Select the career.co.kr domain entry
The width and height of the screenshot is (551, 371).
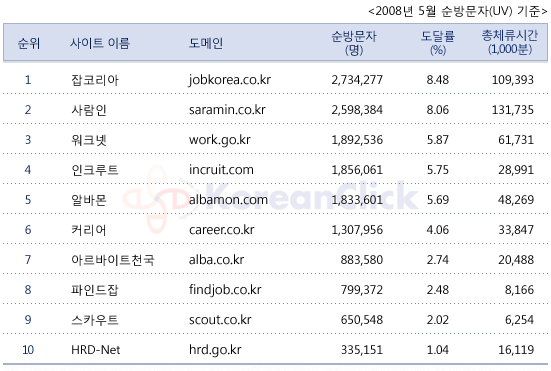click(221, 230)
